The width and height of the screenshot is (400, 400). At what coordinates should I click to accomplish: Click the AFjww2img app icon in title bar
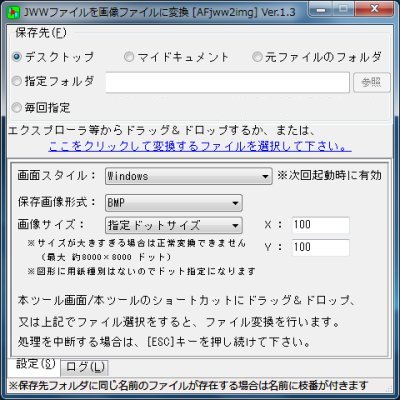[13, 12]
